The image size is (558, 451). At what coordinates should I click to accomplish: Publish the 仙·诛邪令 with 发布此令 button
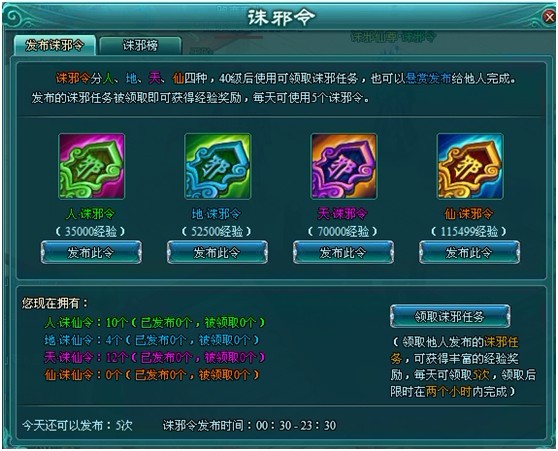coord(469,252)
